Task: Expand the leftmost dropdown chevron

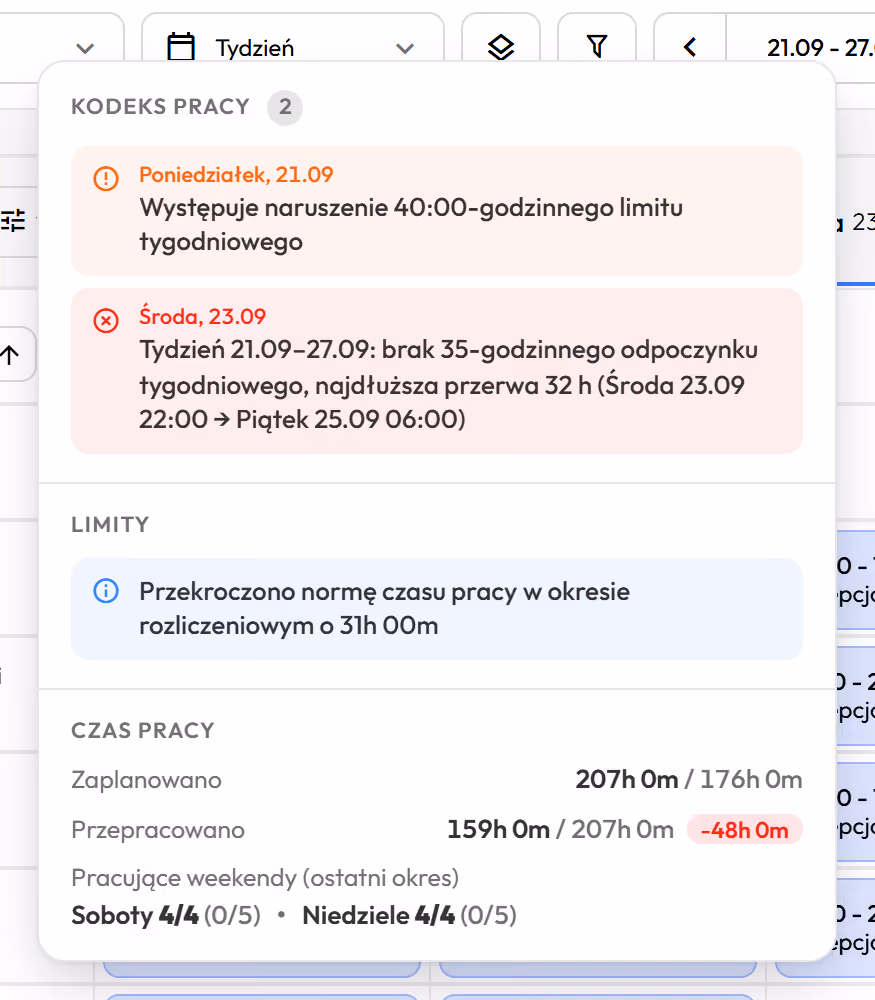Action: (x=85, y=48)
